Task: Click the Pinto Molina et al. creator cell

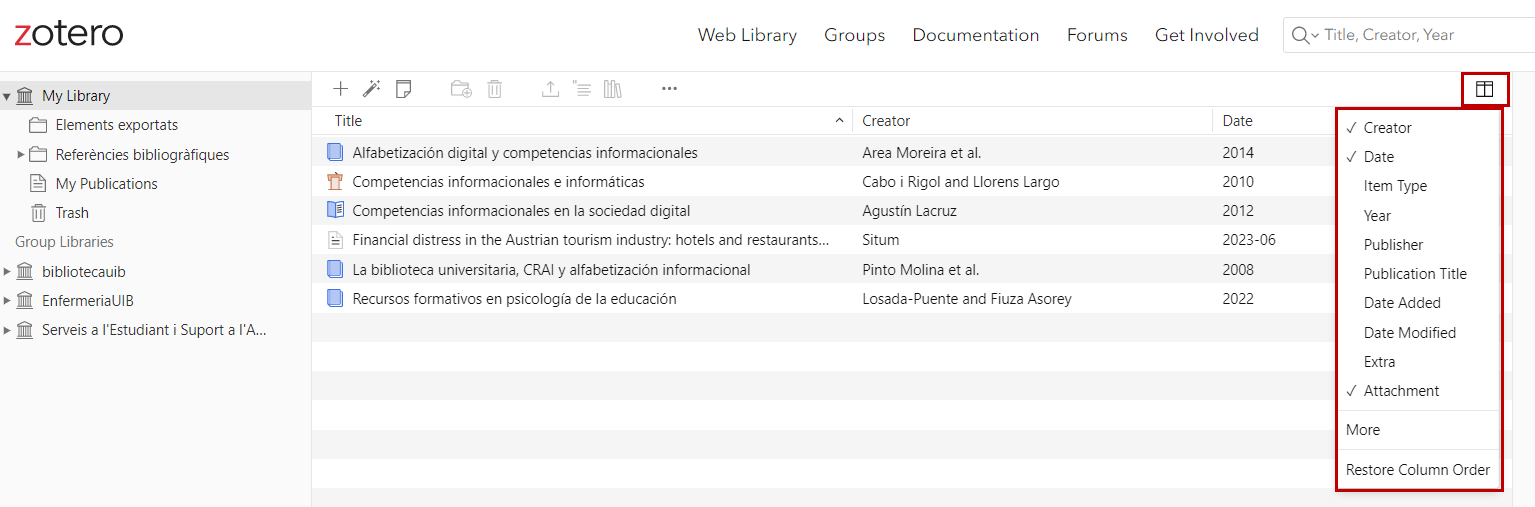Action: 921,269
